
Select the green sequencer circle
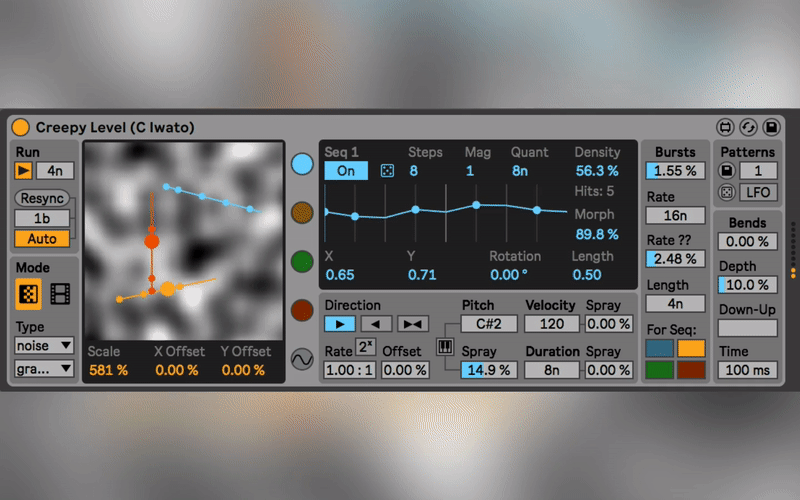click(x=302, y=261)
